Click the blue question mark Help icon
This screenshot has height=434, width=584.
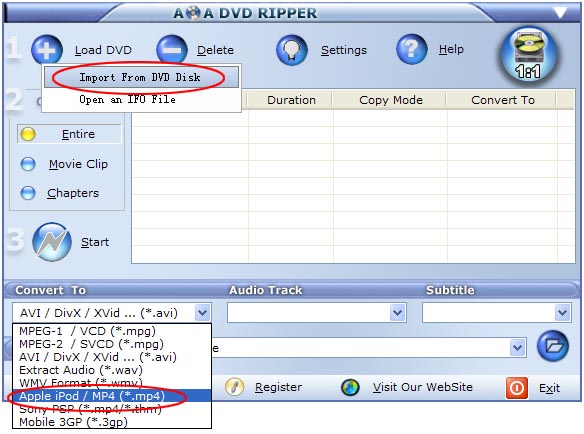(x=412, y=49)
